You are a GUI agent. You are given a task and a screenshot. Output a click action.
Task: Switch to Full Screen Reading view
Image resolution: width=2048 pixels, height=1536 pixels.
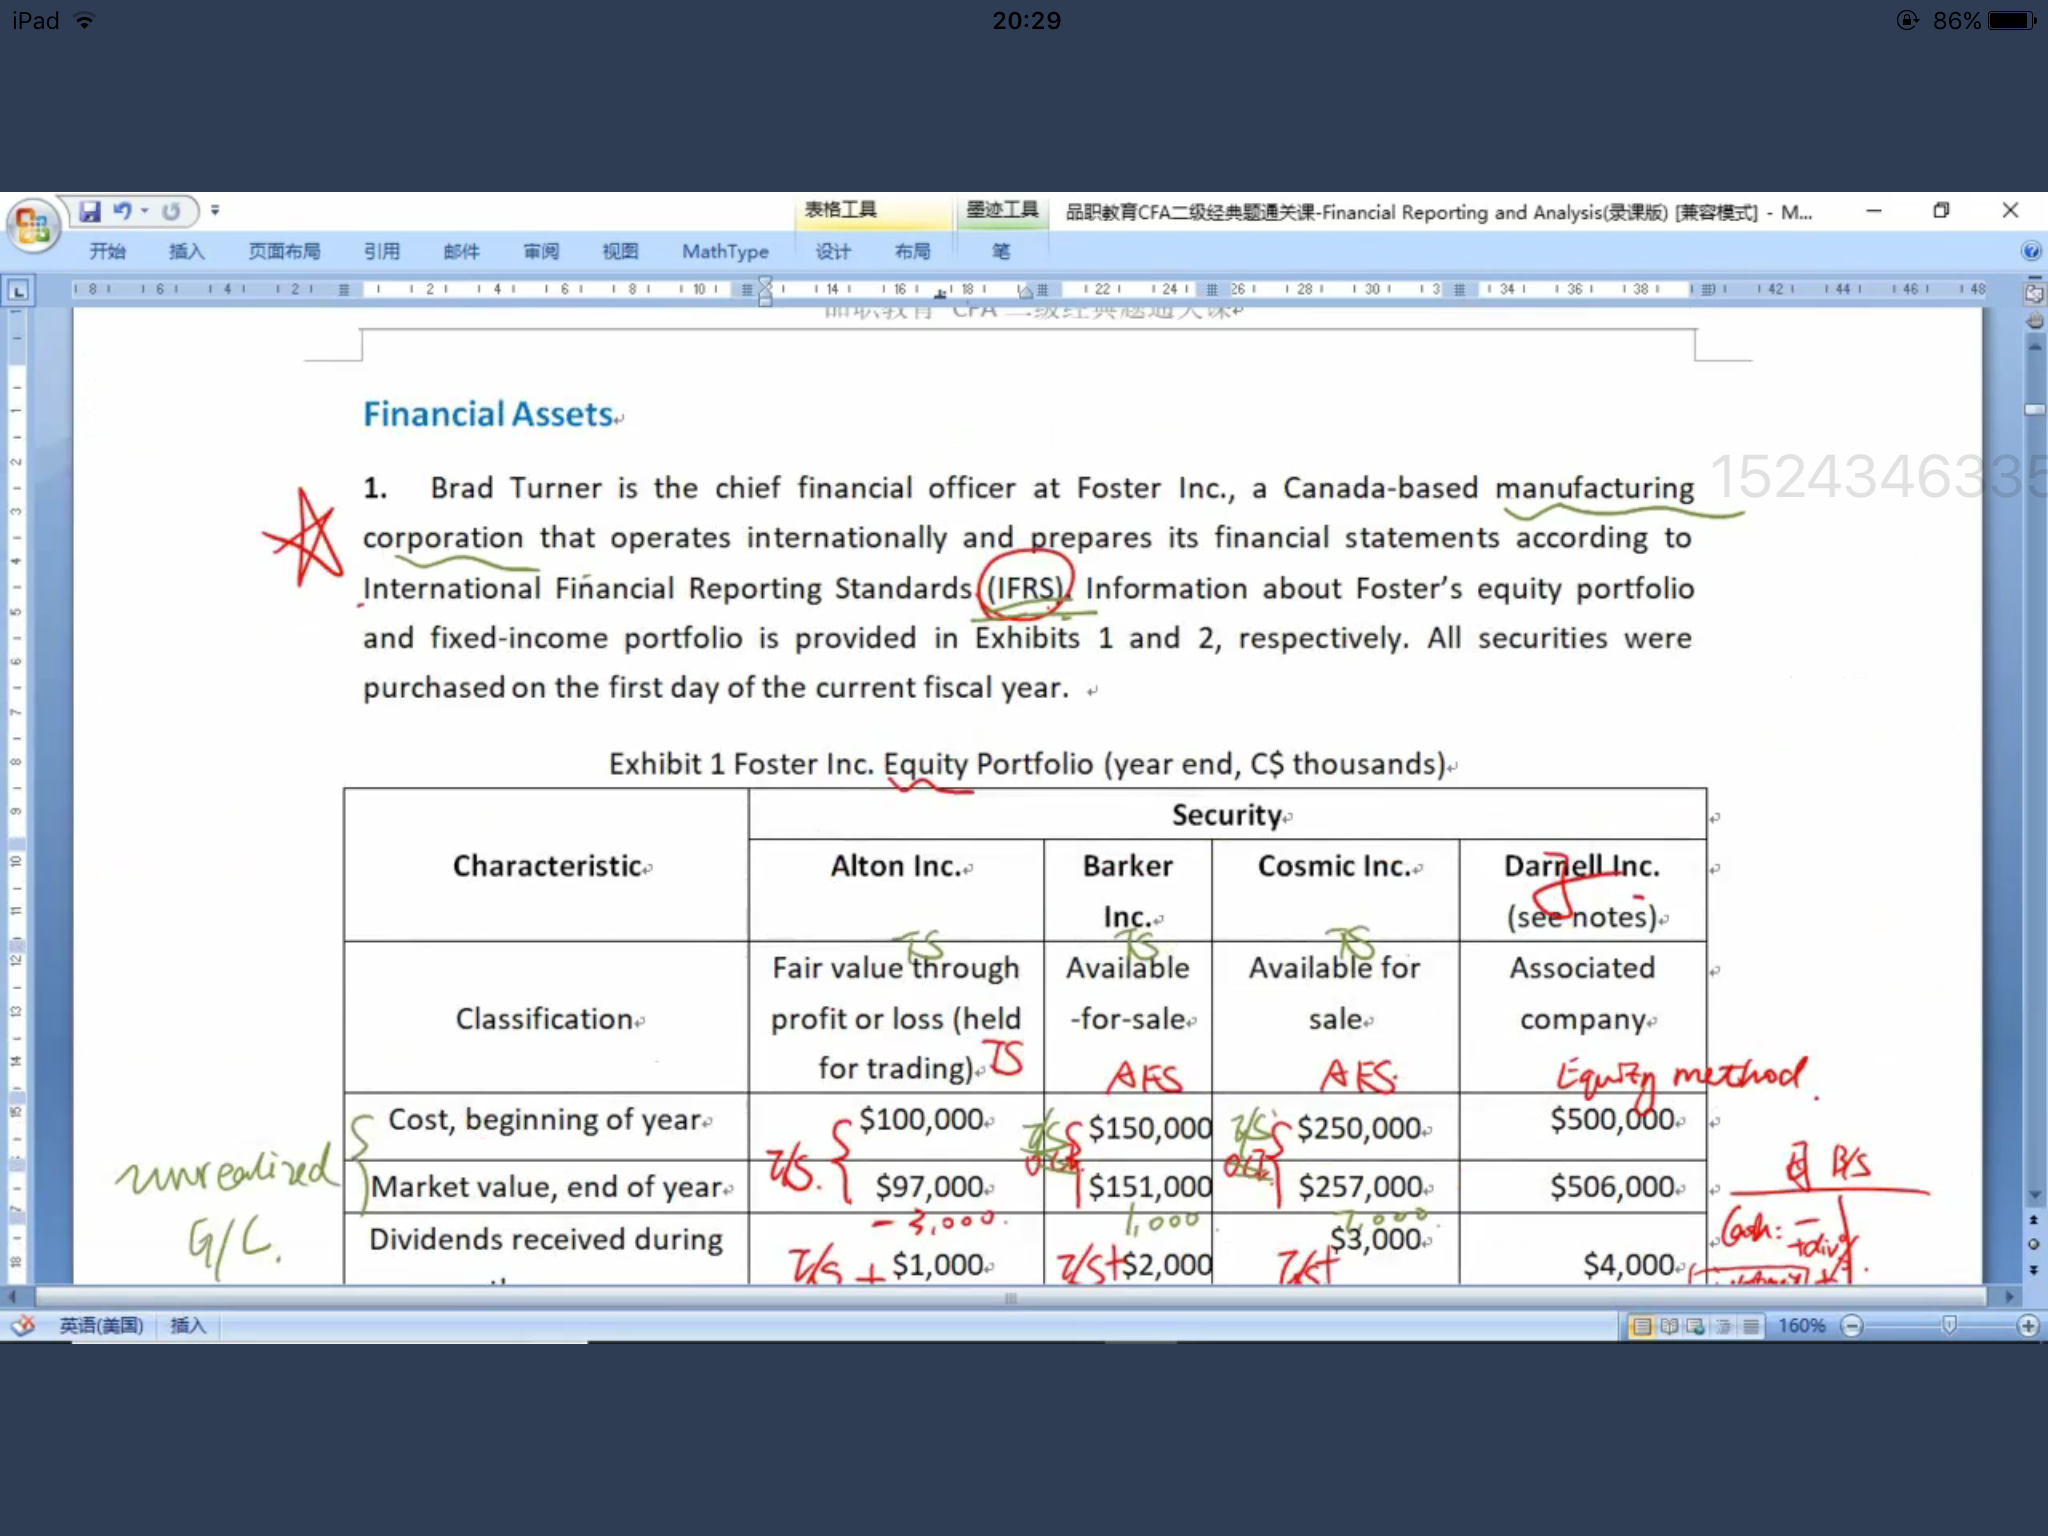[x=1669, y=1327]
